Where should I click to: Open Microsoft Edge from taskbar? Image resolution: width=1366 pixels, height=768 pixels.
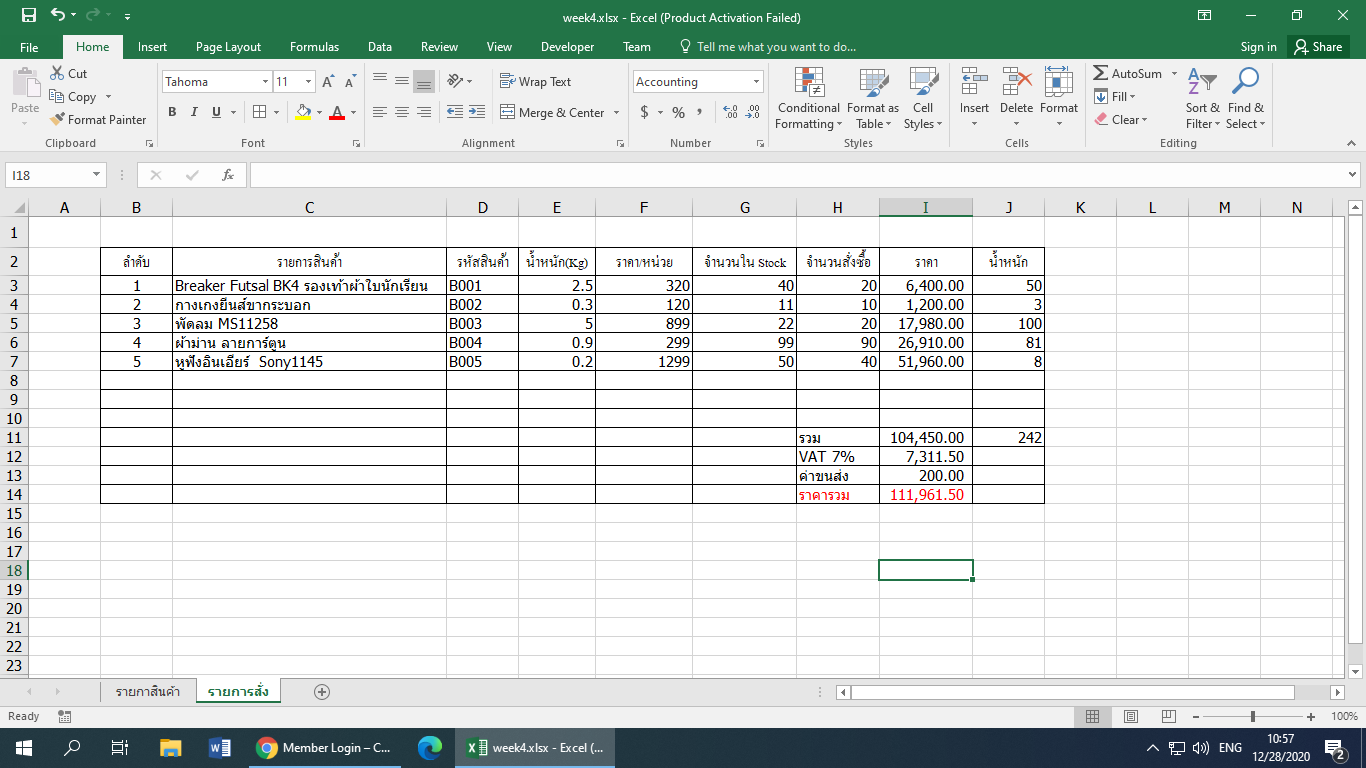point(430,747)
